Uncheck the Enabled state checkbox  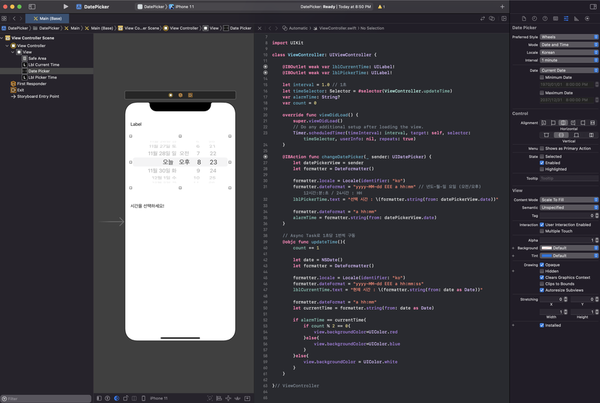(542, 163)
